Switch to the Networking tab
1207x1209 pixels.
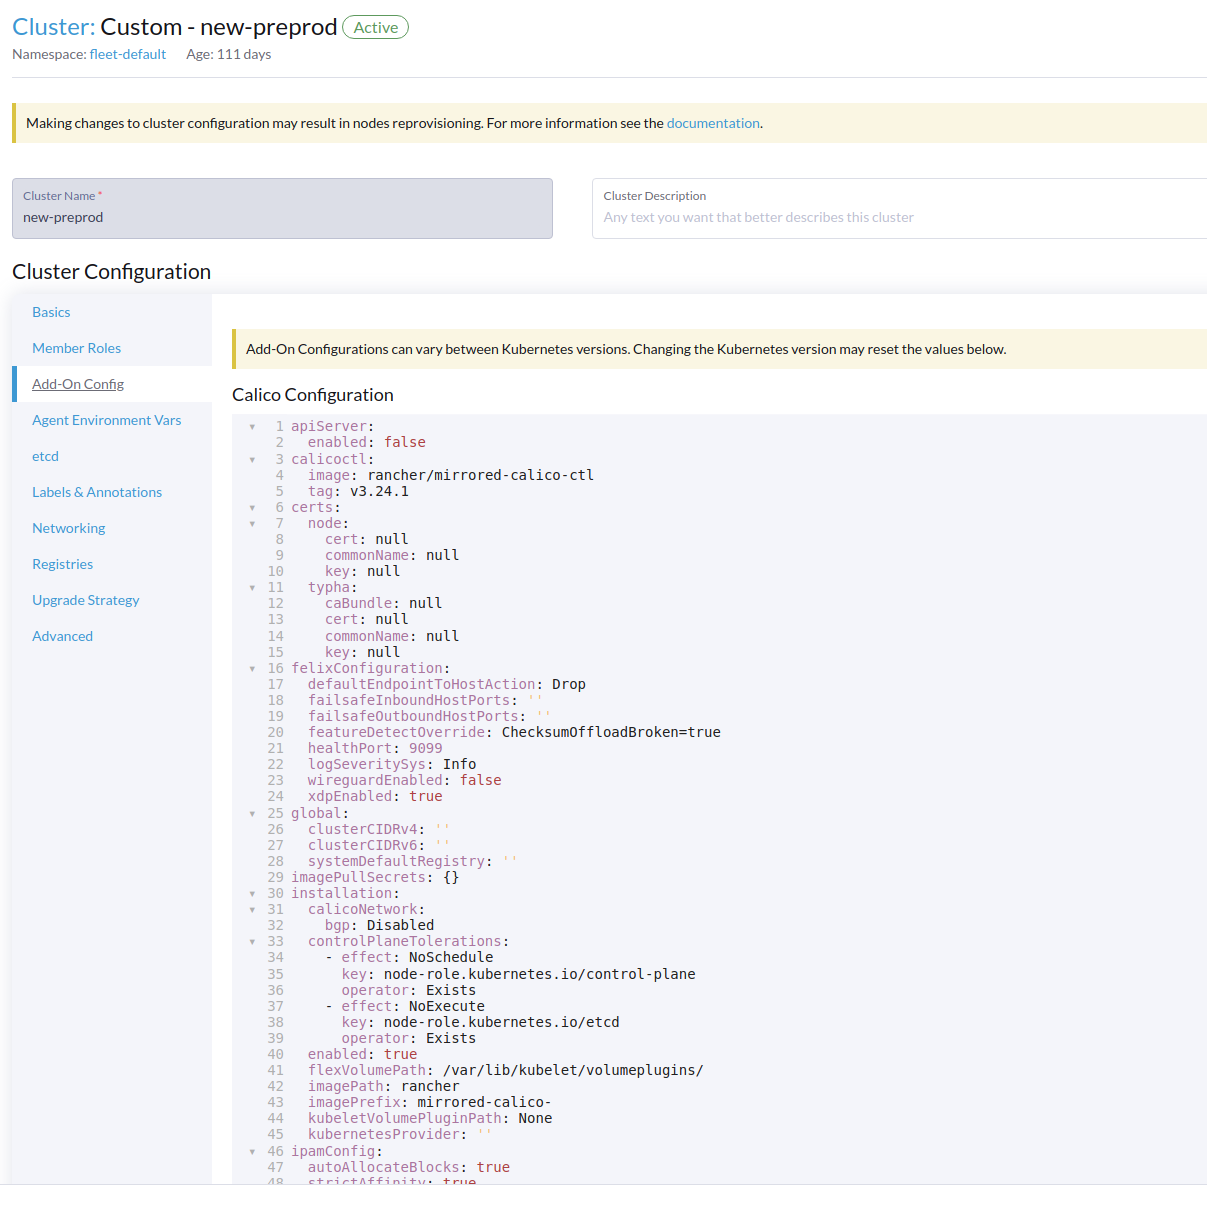coord(68,527)
